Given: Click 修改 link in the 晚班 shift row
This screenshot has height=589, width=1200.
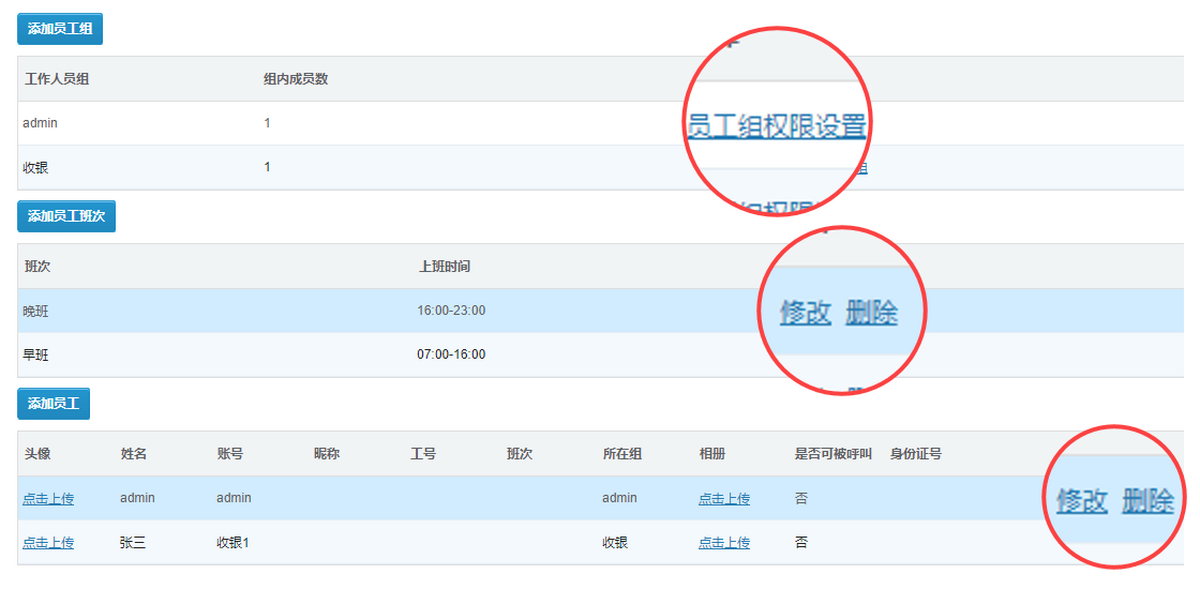Looking at the screenshot, I should [x=805, y=313].
